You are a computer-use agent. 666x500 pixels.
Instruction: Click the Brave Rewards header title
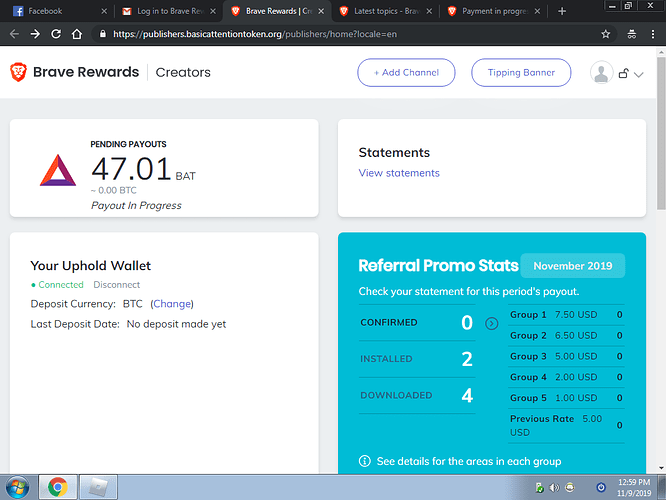86,72
